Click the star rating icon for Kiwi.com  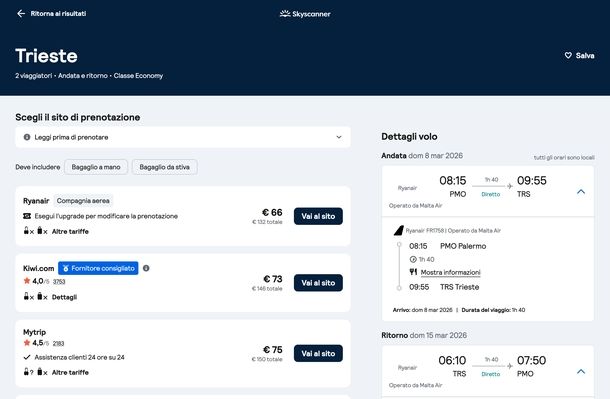pos(27,280)
